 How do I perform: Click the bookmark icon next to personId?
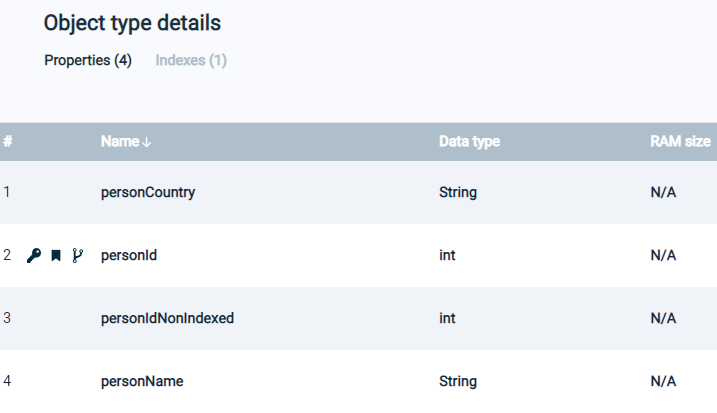(x=56, y=255)
